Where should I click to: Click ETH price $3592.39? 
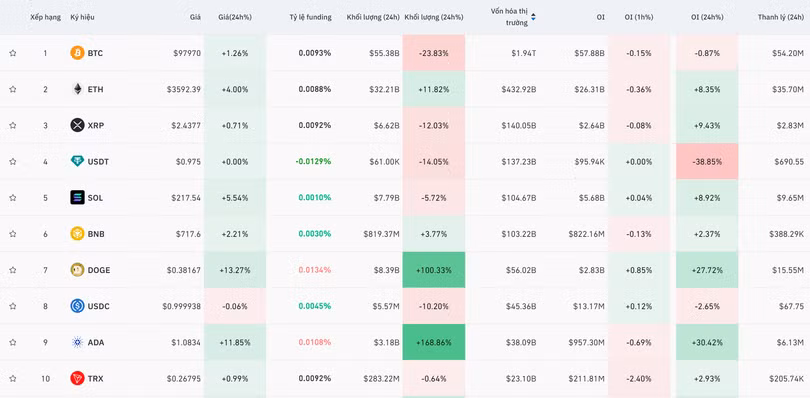coord(184,89)
